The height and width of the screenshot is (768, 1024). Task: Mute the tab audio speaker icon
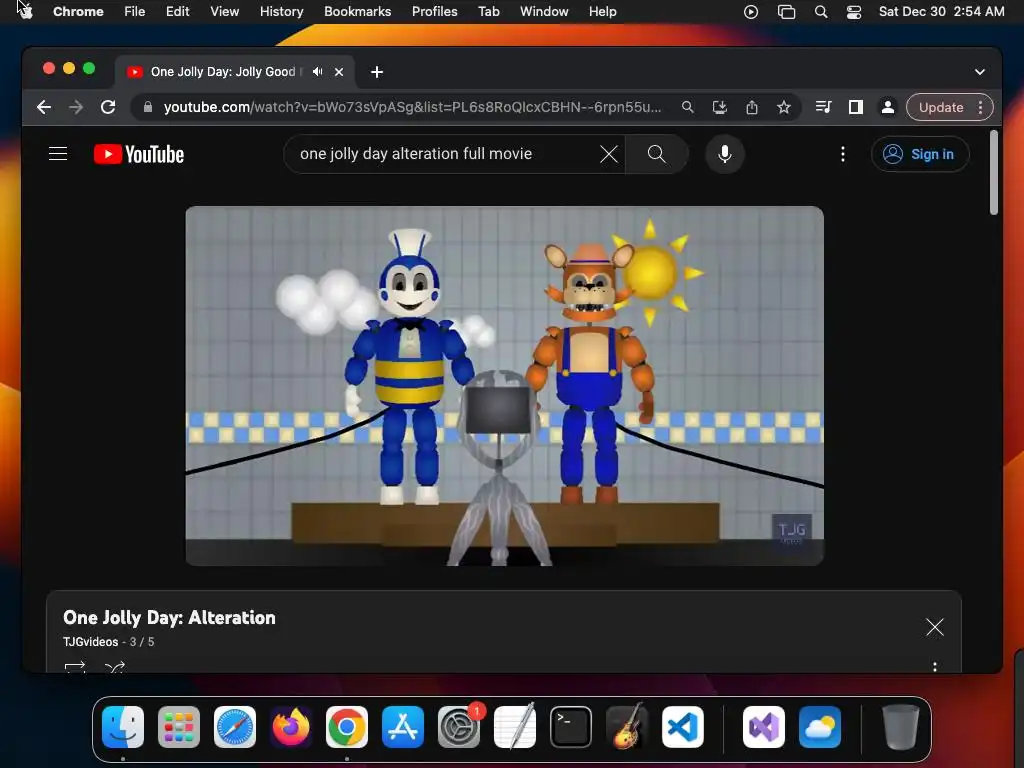tap(317, 72)
